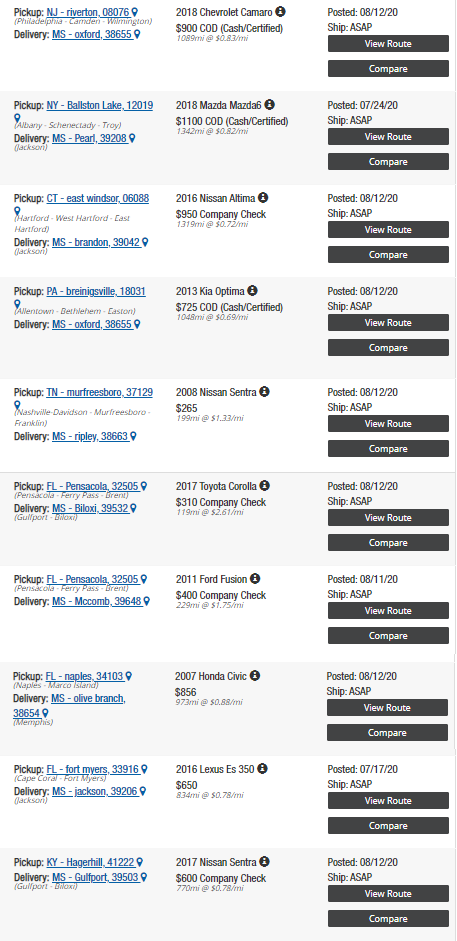Follow the TN - murfreesboro, 37129 link
Screen dimensions: 457x941
(100, 392)
